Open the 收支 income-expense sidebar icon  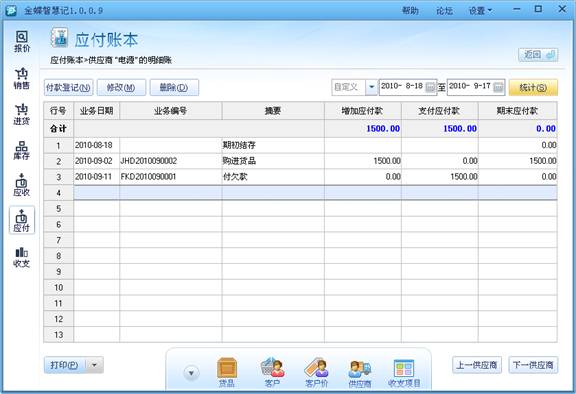22,257
